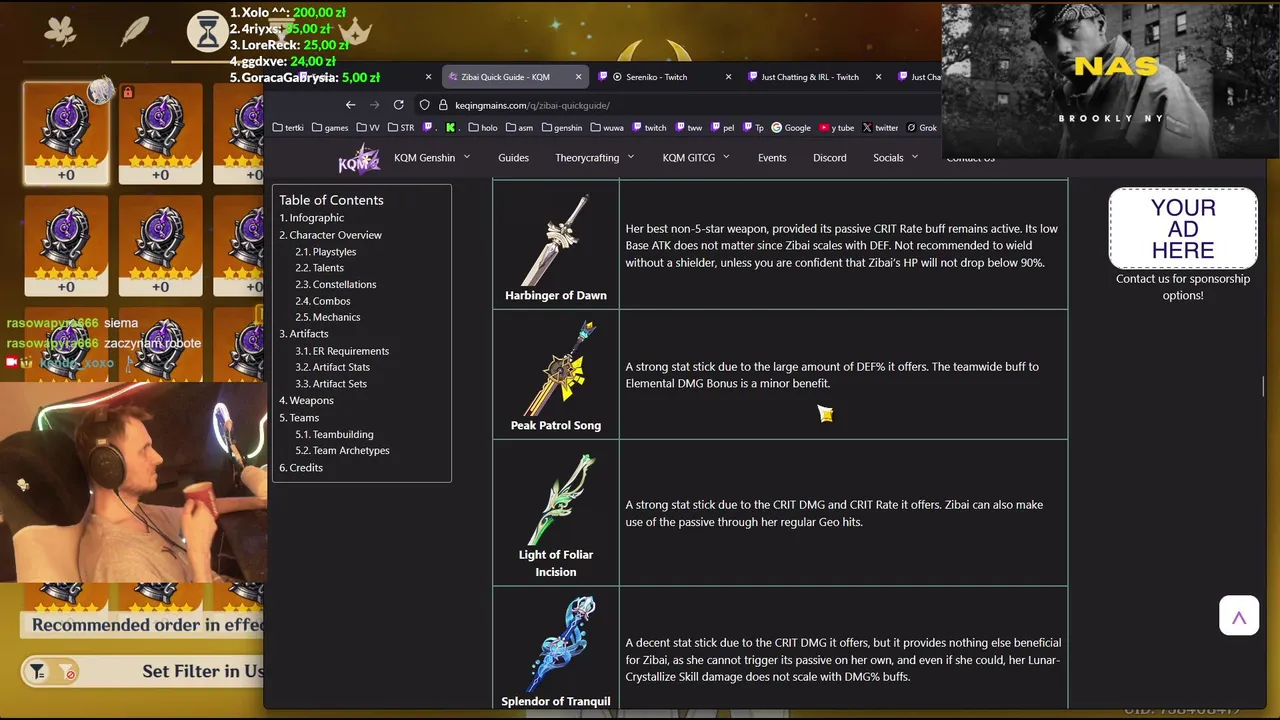Open the twitter bookmark
This screenshot has height=720, width=1280.
(x=880, y=128)
